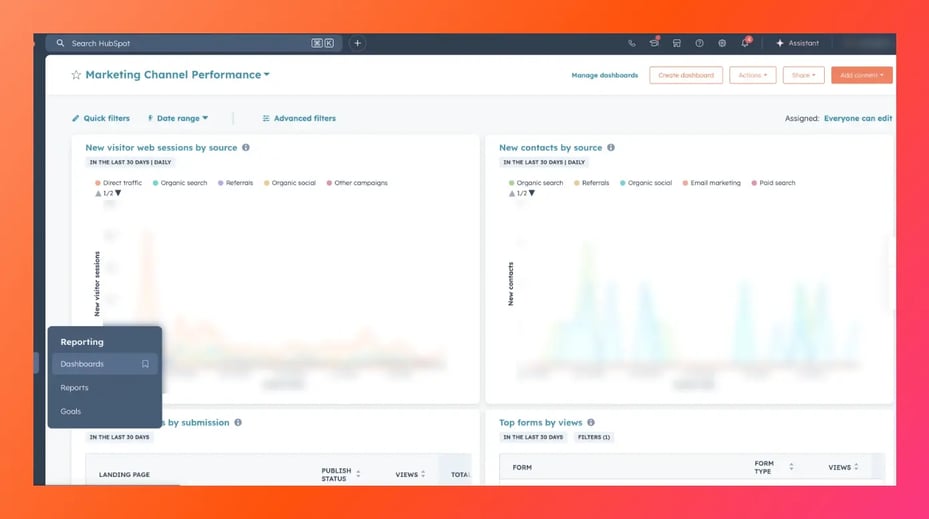Click info icon beside New contacts by source
Viewport: 929px width, 519px height.
[x=611, y=148]
